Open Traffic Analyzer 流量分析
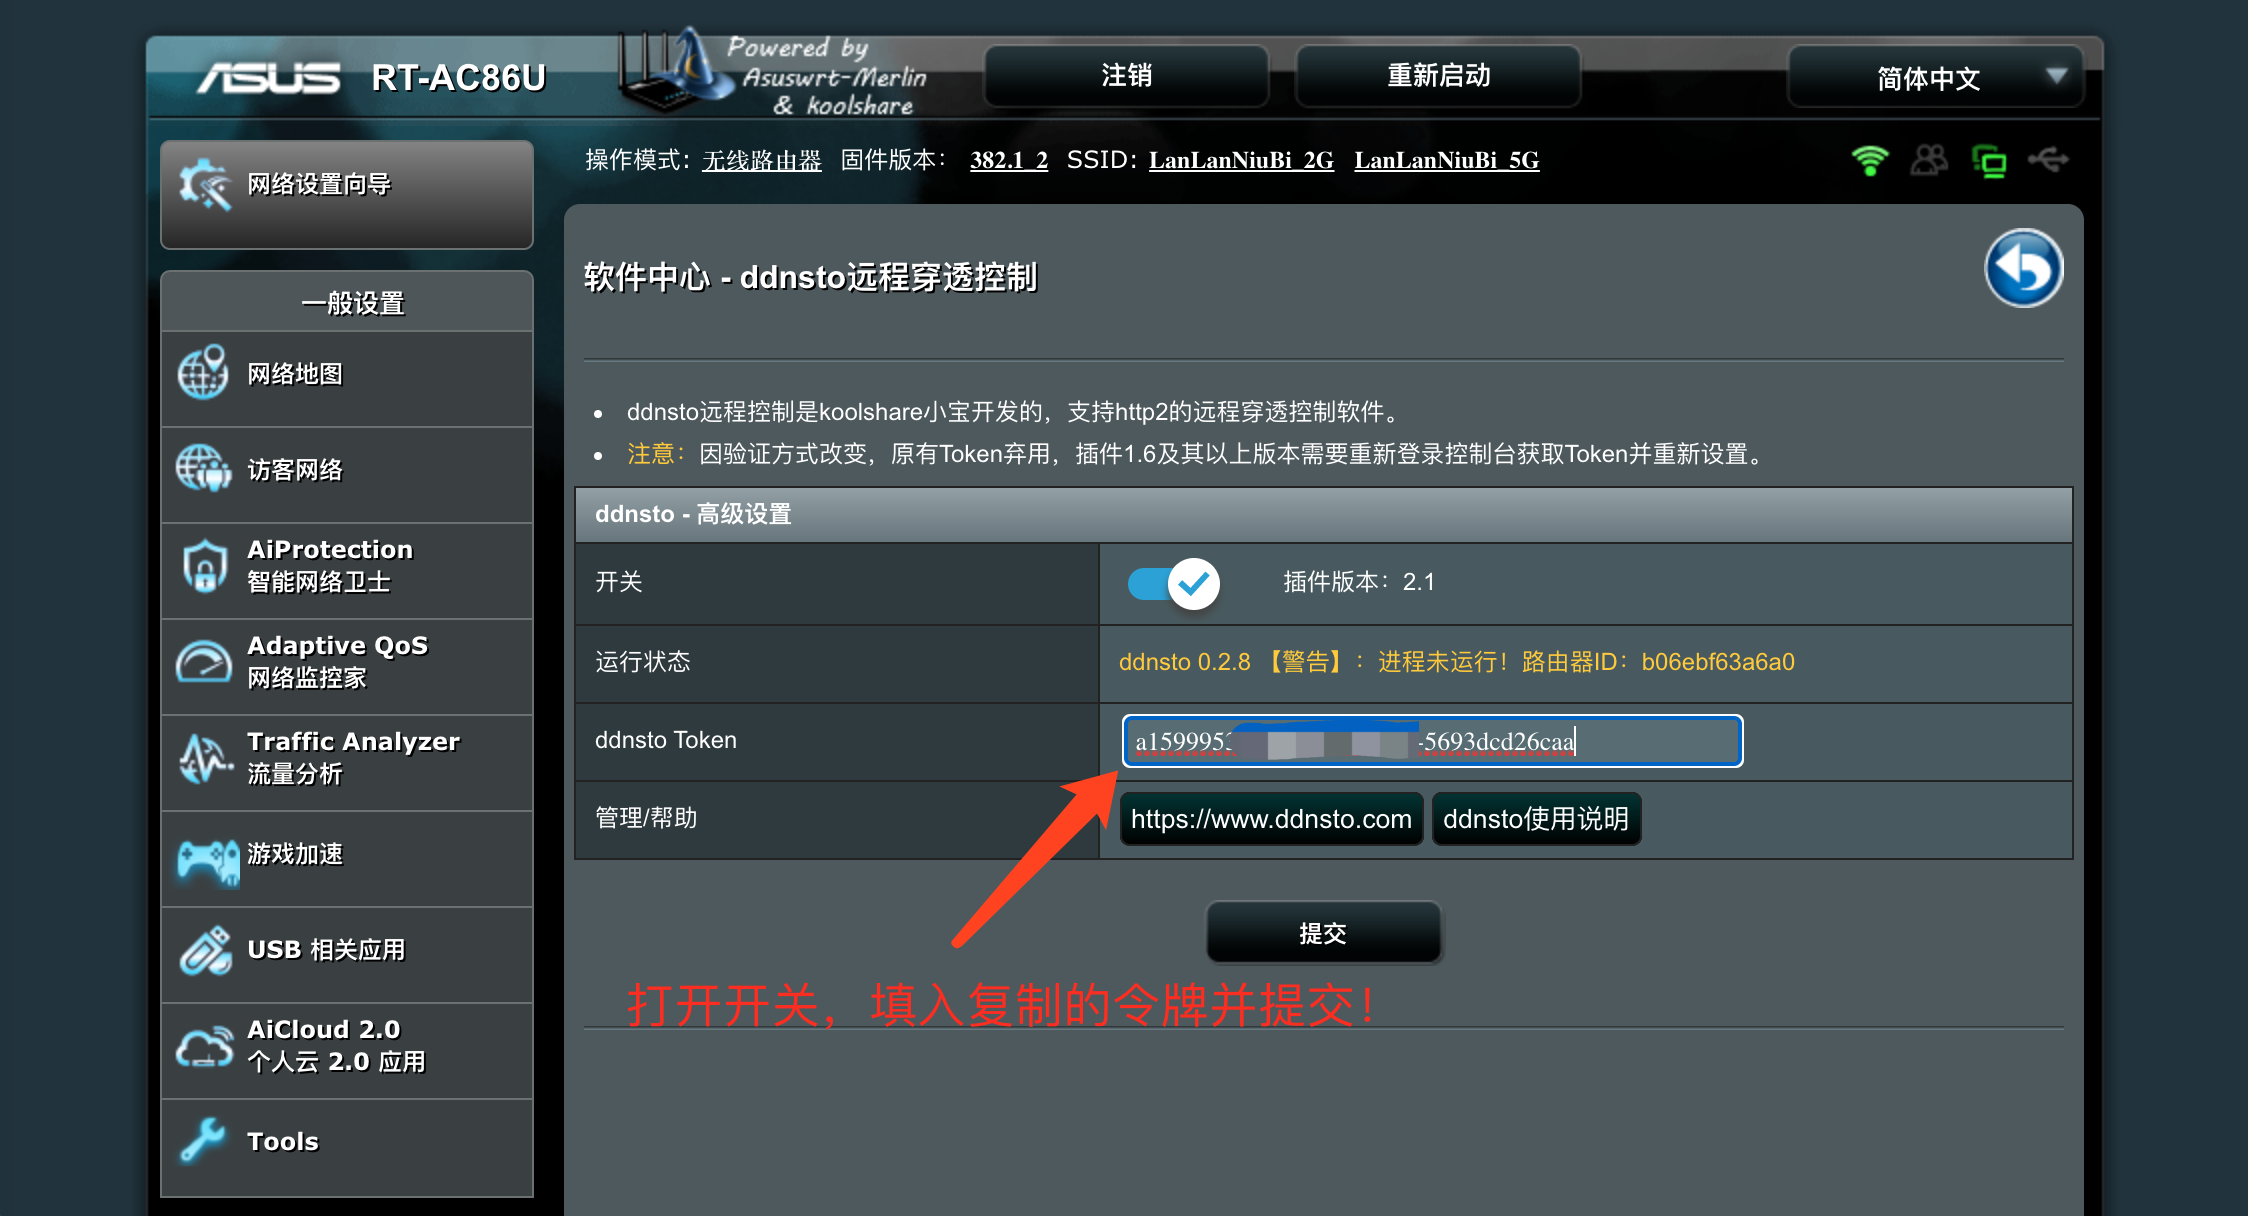 tap(347, 762)
